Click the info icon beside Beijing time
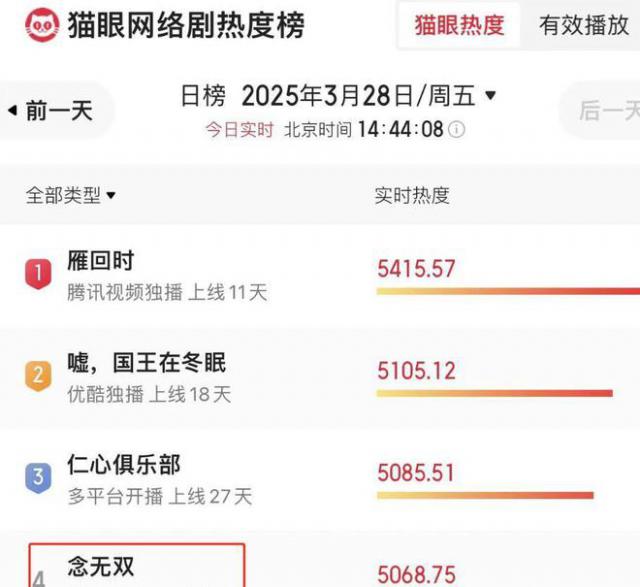640x587 pixels. coord(457,130)
